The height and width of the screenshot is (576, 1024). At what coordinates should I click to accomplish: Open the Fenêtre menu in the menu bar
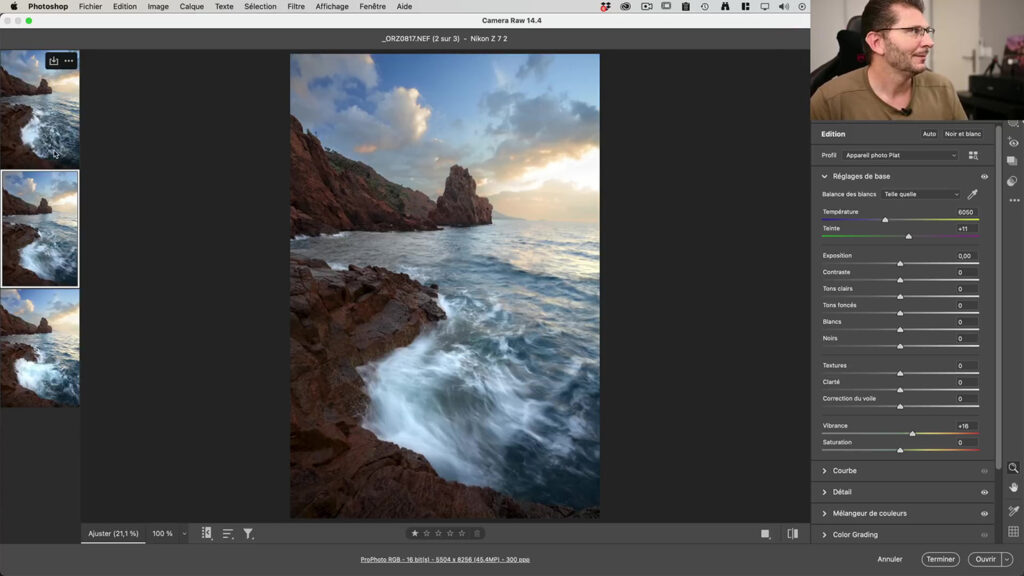click(372, 6)
